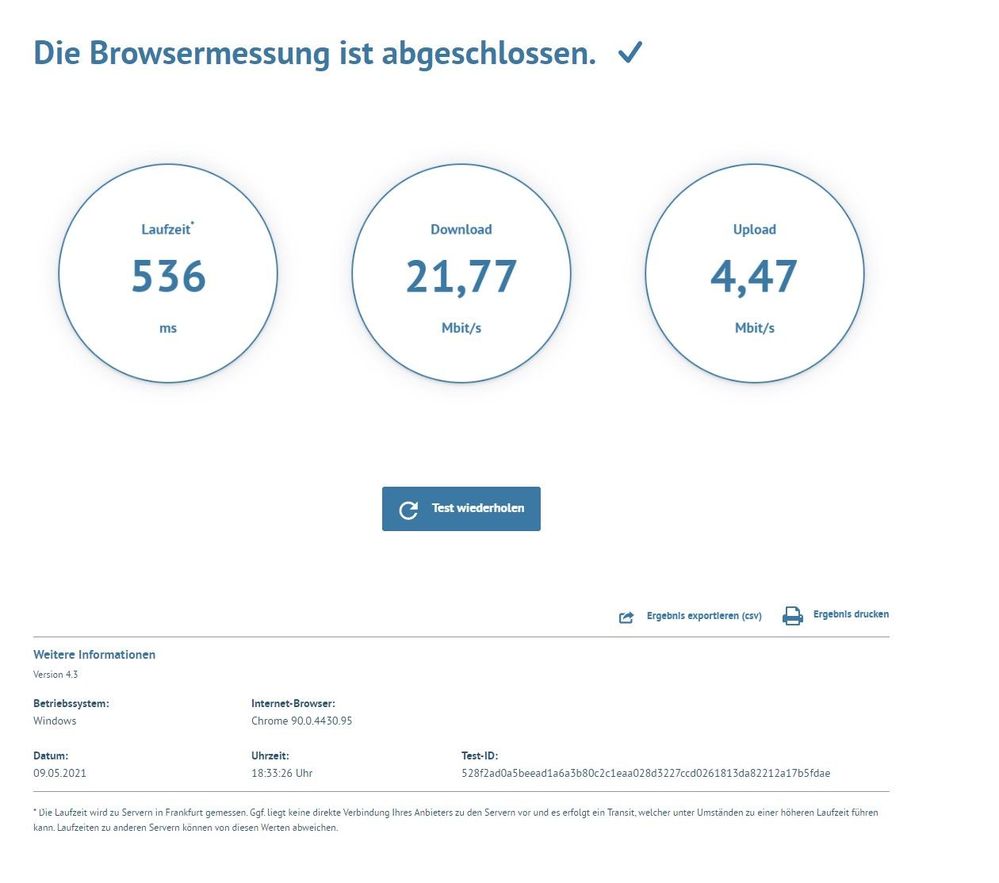Click the asterisk marker on Laufzeit label
The height and width of the screenshot is (883, 999).
195,222
